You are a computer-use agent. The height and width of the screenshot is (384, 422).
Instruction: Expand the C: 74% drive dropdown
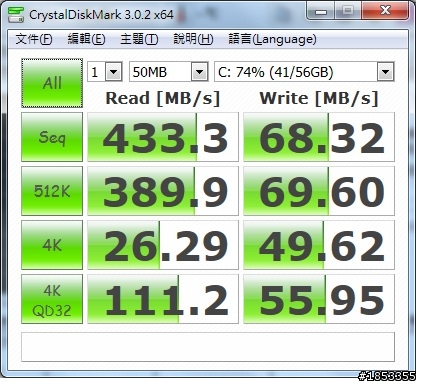pyautogui.click(x=386, y=72)
